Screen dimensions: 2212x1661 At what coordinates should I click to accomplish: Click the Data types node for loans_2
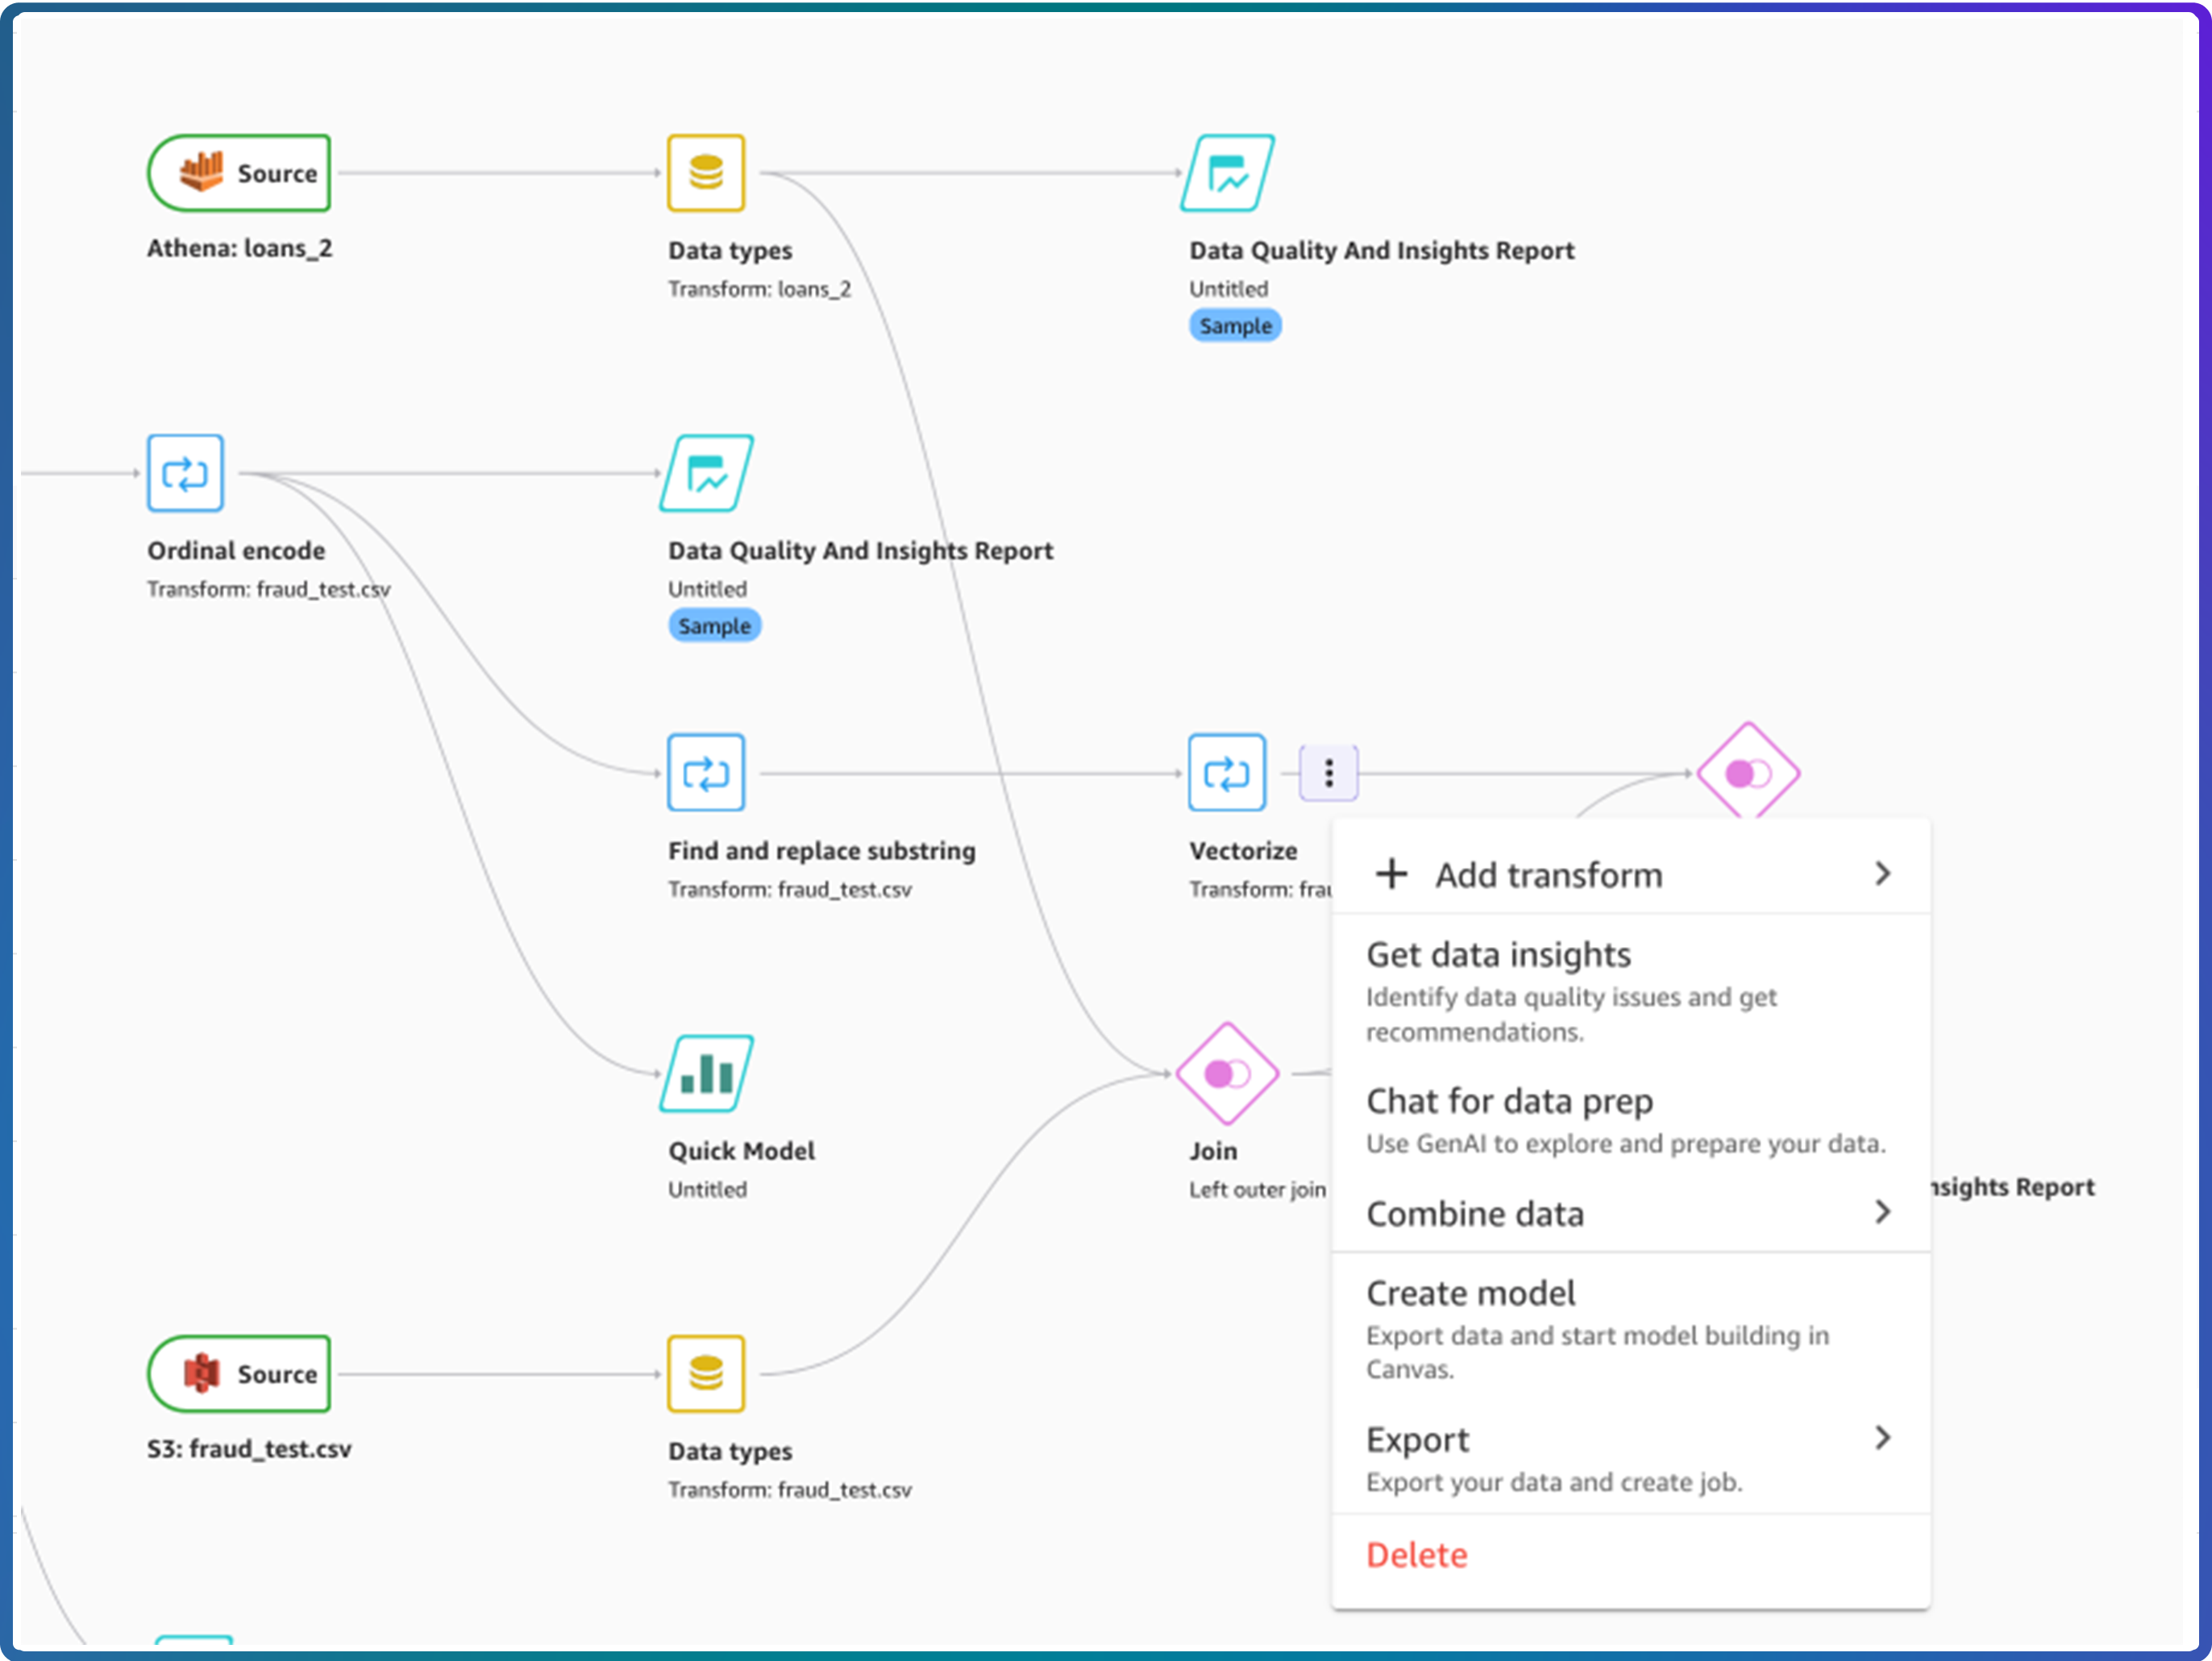[x=706, y=173]
